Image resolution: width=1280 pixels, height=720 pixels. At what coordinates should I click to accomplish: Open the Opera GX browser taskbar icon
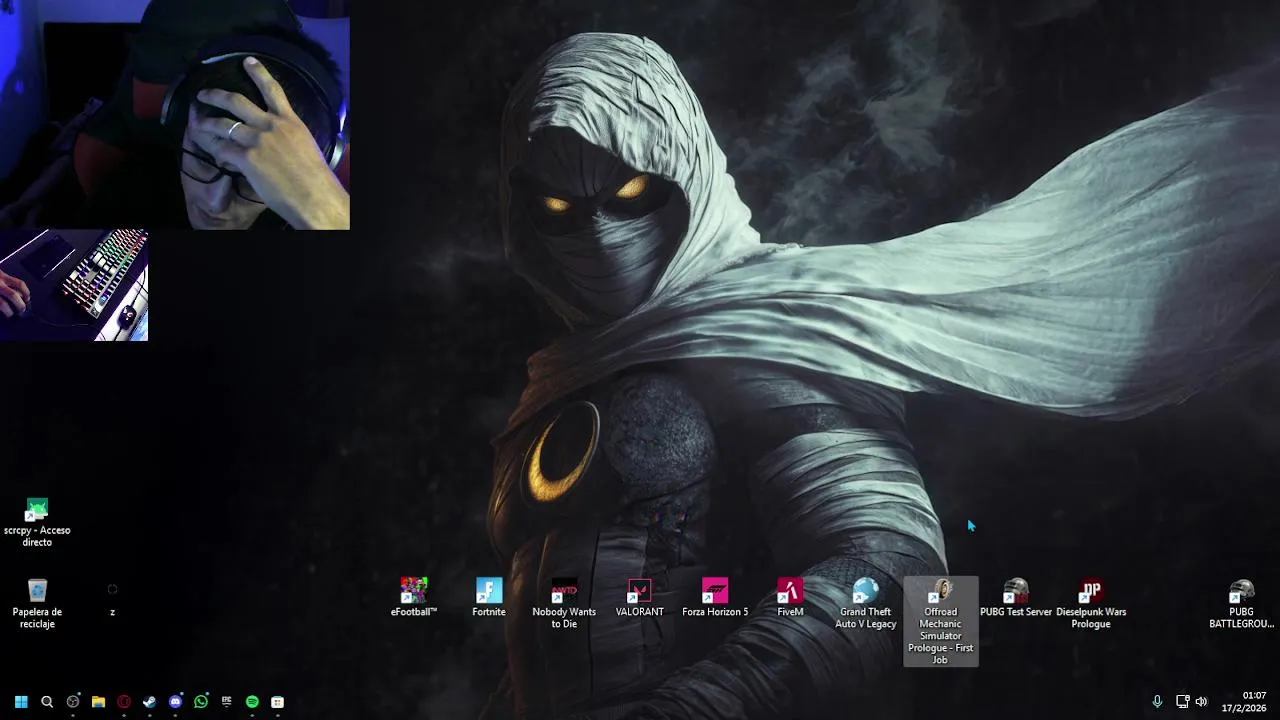124,702
